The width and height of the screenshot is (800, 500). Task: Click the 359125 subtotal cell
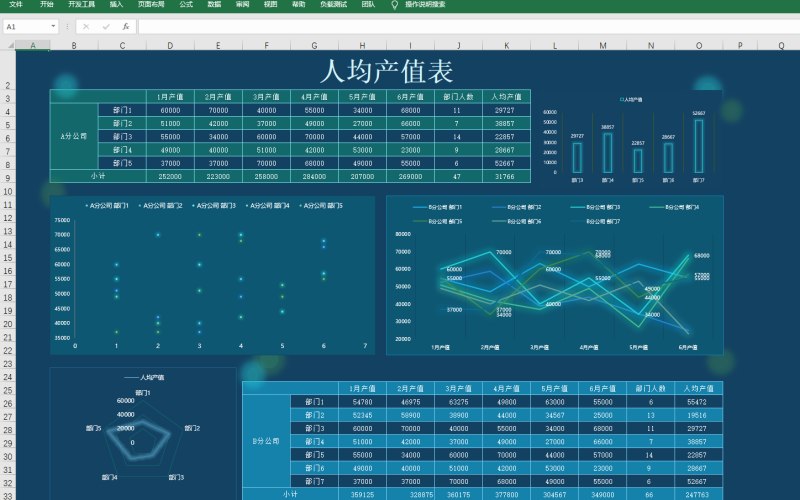(x=362, y=495)
